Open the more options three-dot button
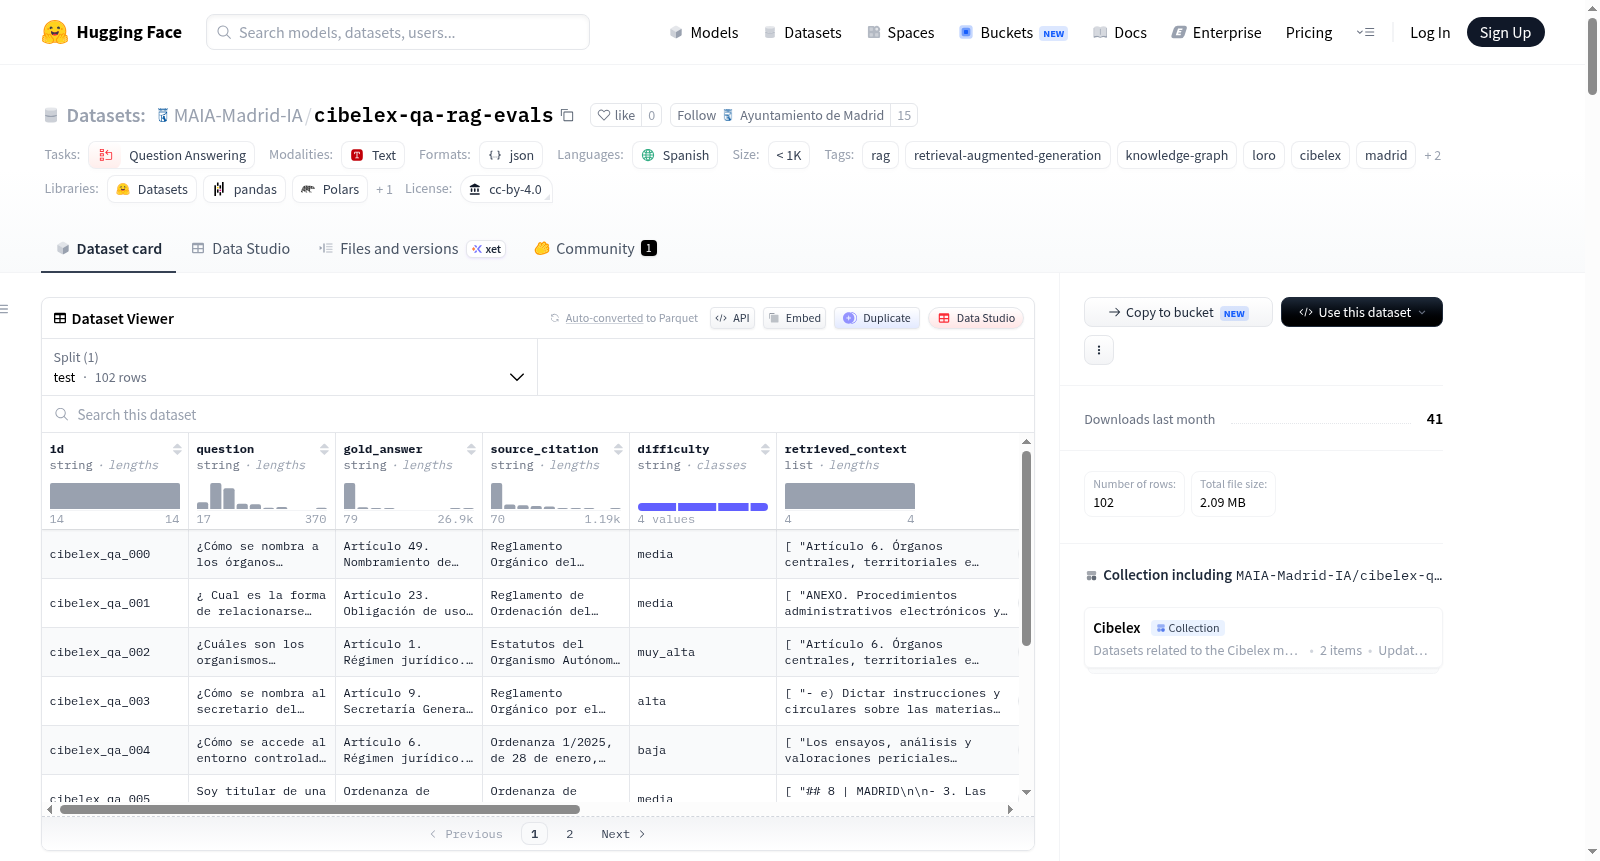This screenshot has height=861, width=1600. coord(1099,350)
